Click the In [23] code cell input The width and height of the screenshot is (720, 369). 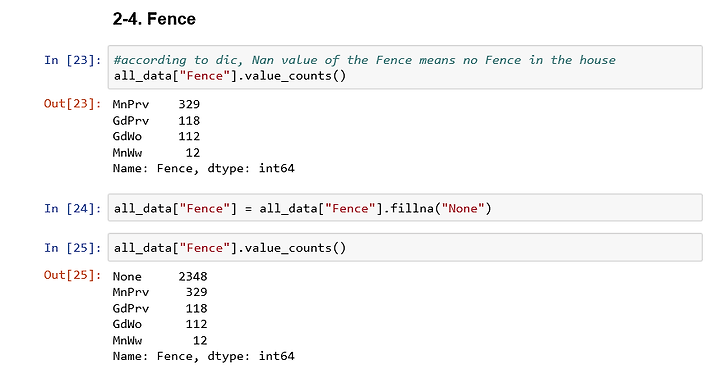[405, 67]
